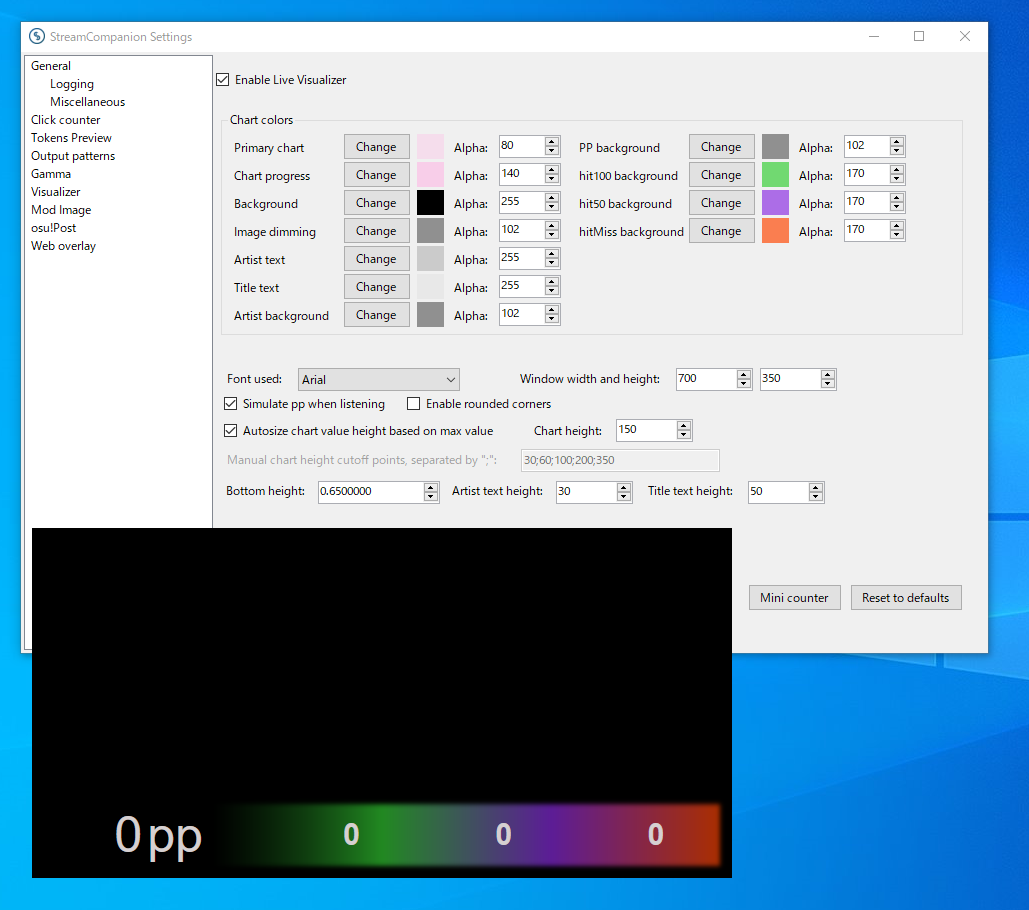Disable the Enable Live Visualizer checkbox
Image resolution: width=1029 pixels, height=910 pixels.
(222, 80)
